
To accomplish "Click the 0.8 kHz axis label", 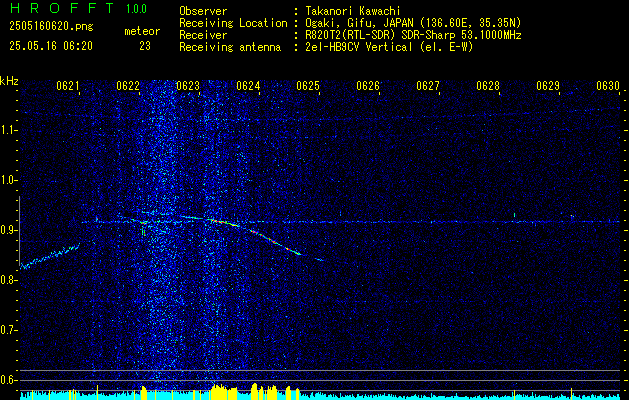I will click(8, 280).
